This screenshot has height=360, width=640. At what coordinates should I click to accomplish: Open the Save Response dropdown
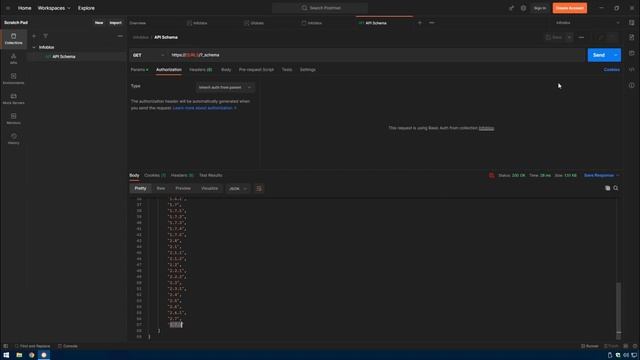[601, 175]
